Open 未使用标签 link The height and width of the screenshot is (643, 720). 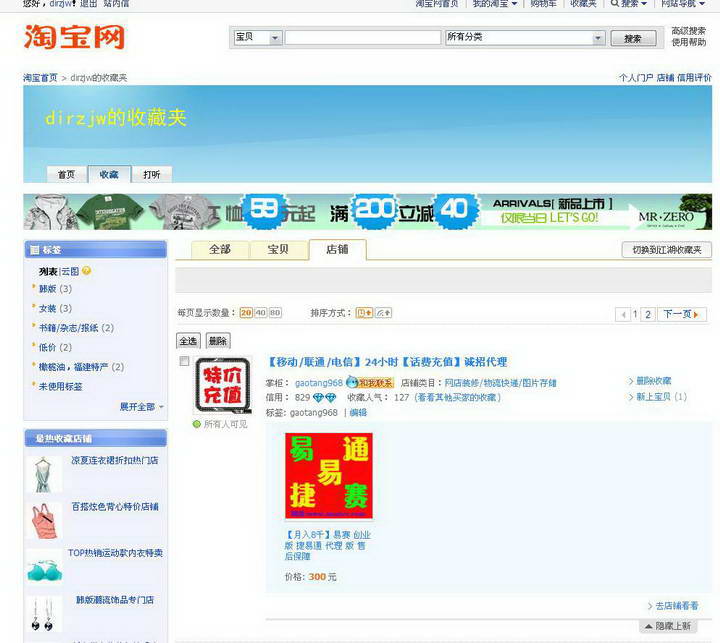61,386
